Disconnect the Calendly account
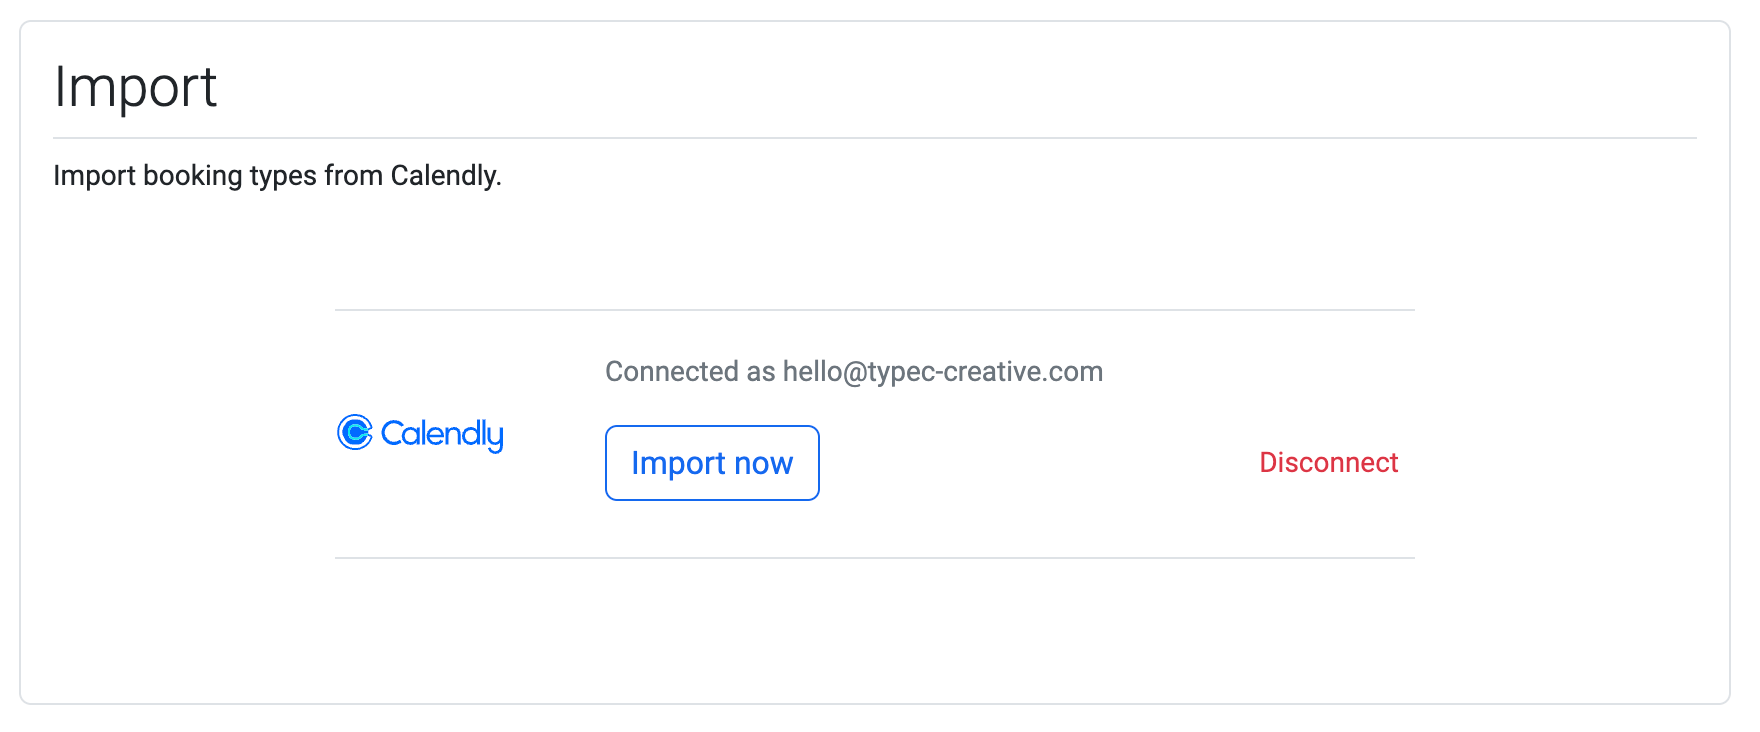Screen dimensions: 1760x732 point(1328,463)
